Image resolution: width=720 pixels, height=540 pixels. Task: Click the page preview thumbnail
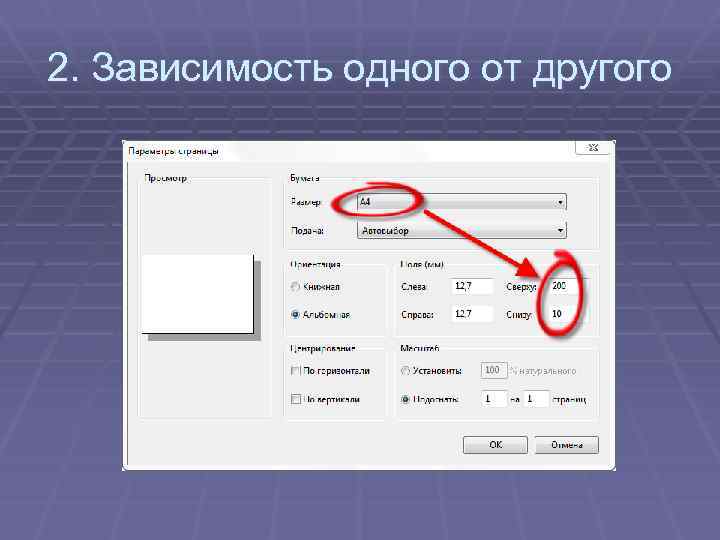[198, 294]
